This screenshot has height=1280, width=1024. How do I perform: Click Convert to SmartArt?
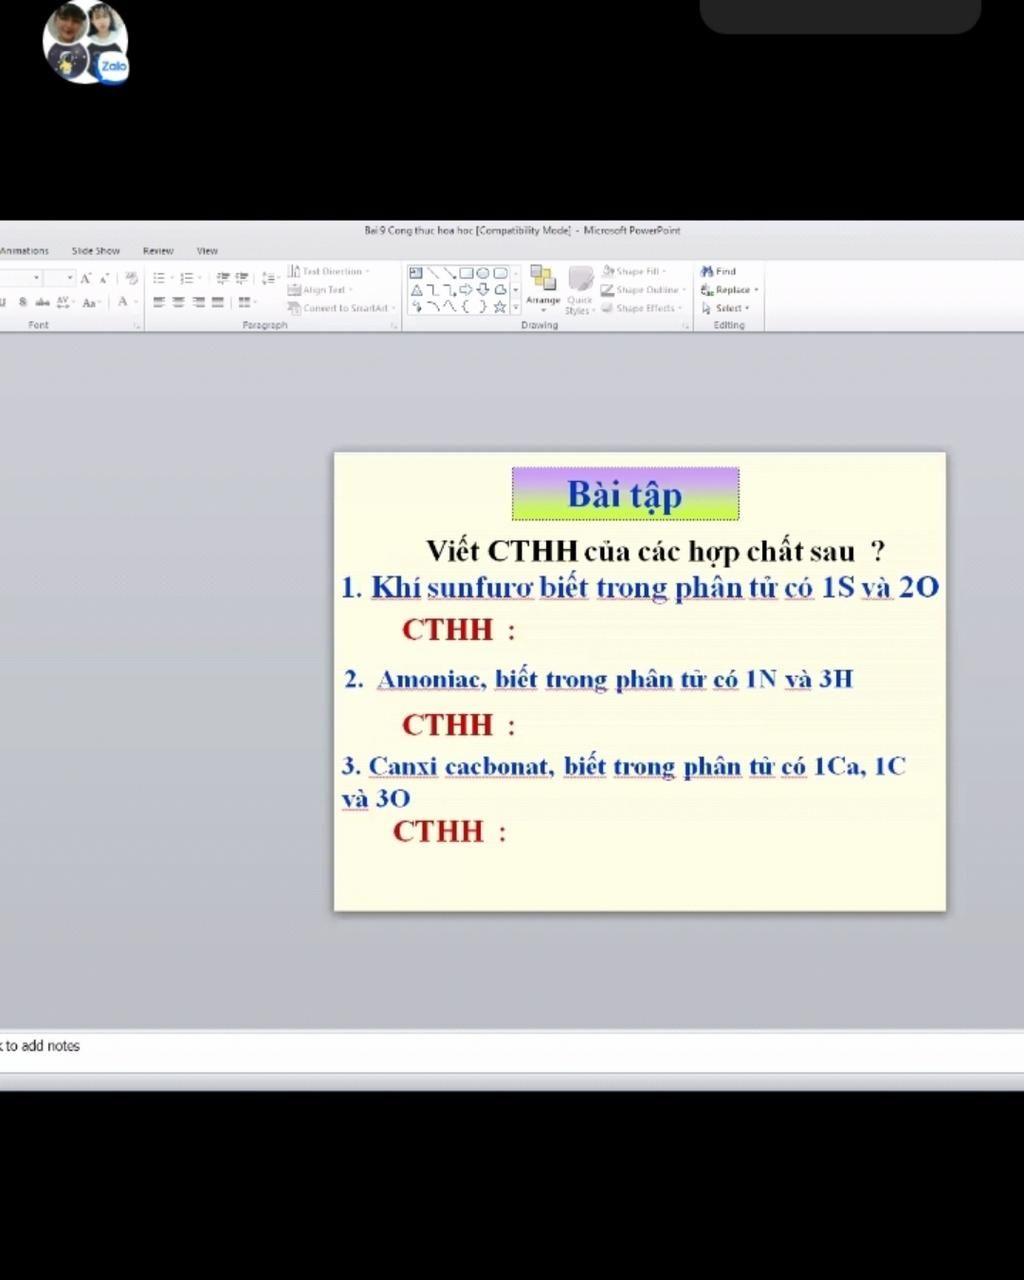click(x=341, y=308)
